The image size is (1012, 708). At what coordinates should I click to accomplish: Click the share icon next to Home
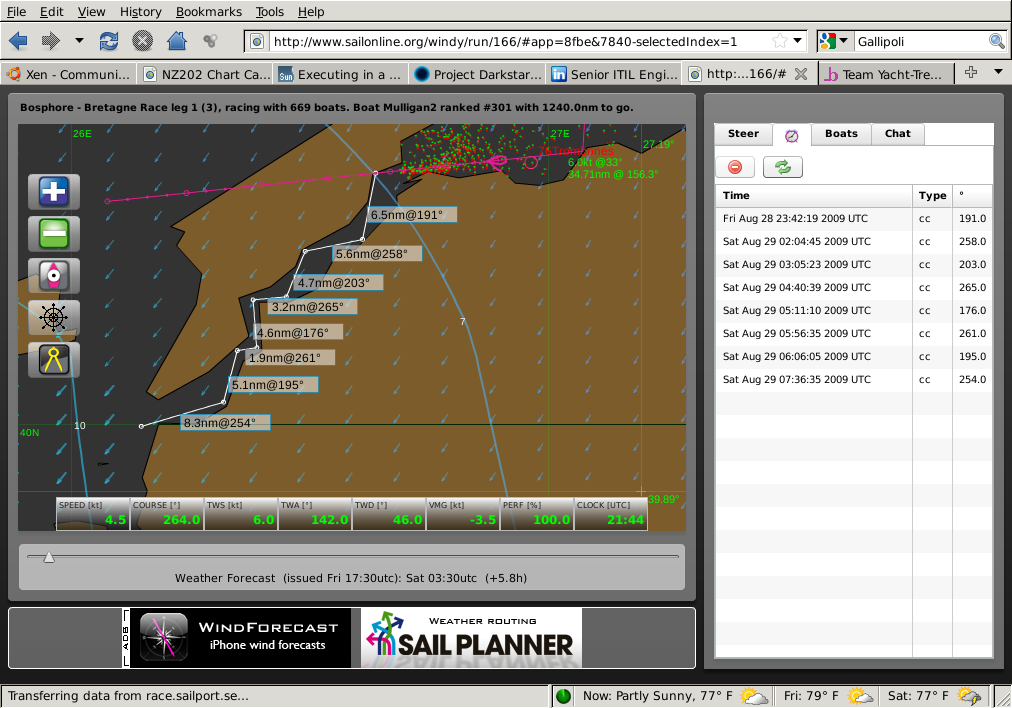(210, 41)
